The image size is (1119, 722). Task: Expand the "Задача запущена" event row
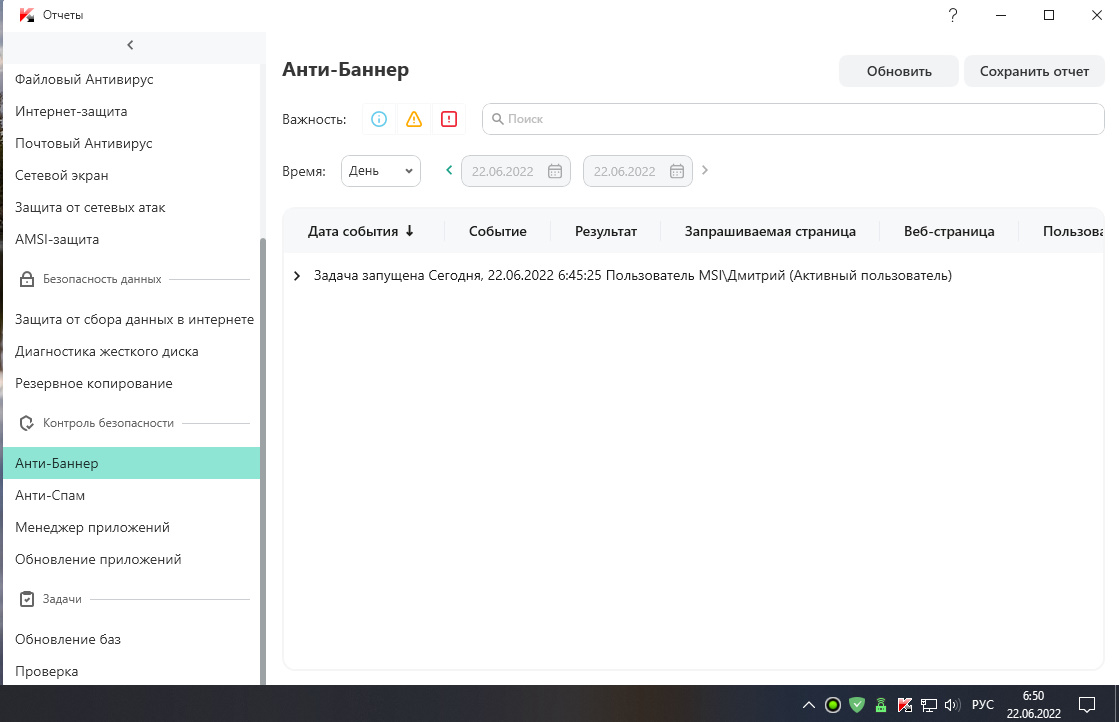coord(297,275)
